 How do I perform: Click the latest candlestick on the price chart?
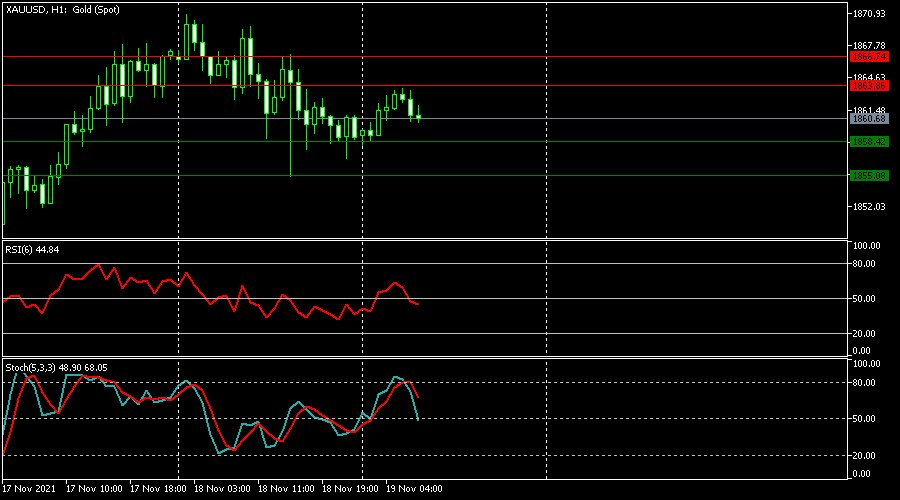418,117
